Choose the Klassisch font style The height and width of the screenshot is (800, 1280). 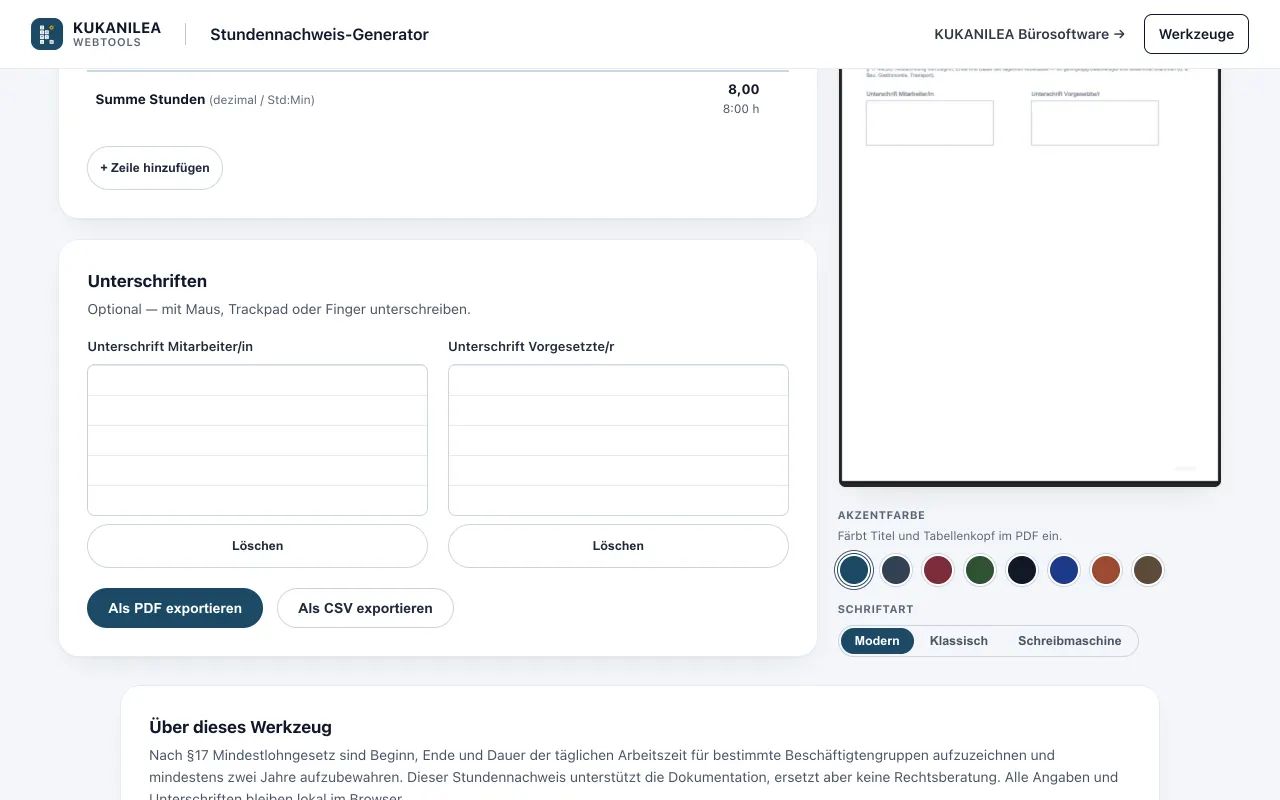point(959,641)
